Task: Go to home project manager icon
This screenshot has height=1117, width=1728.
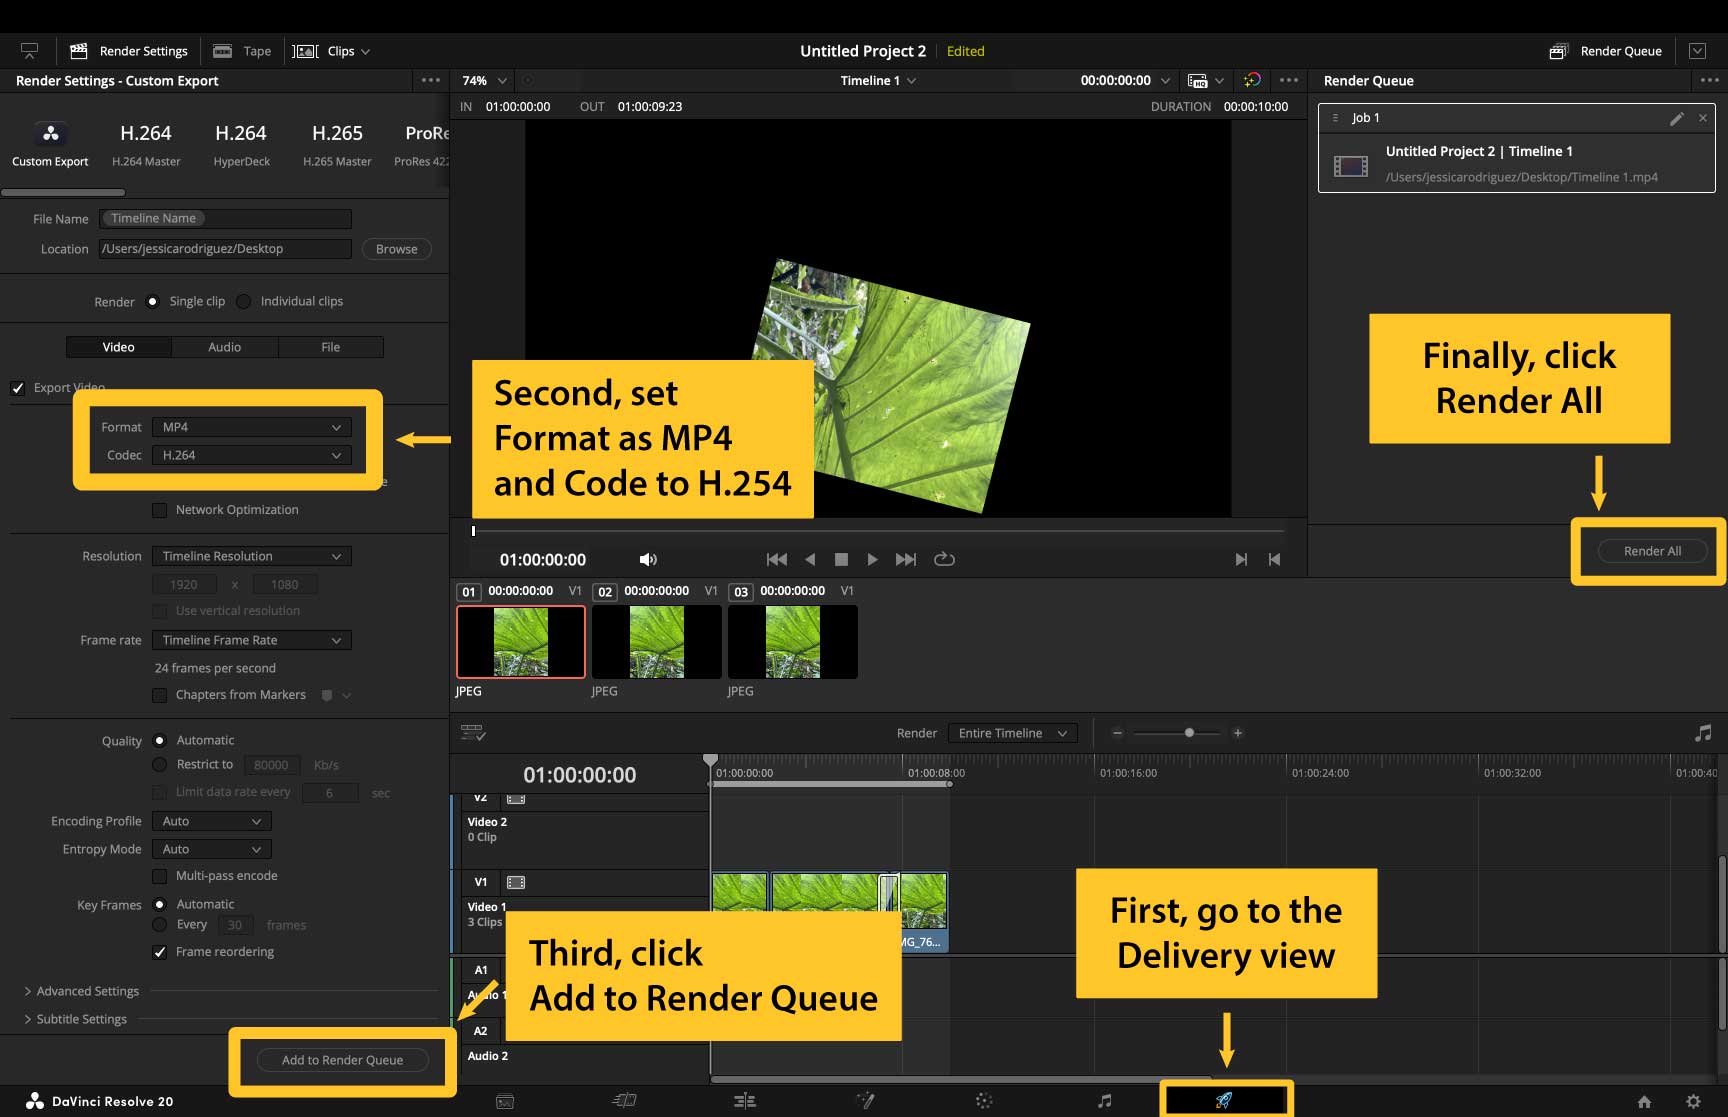Action: [1644, 1101]
